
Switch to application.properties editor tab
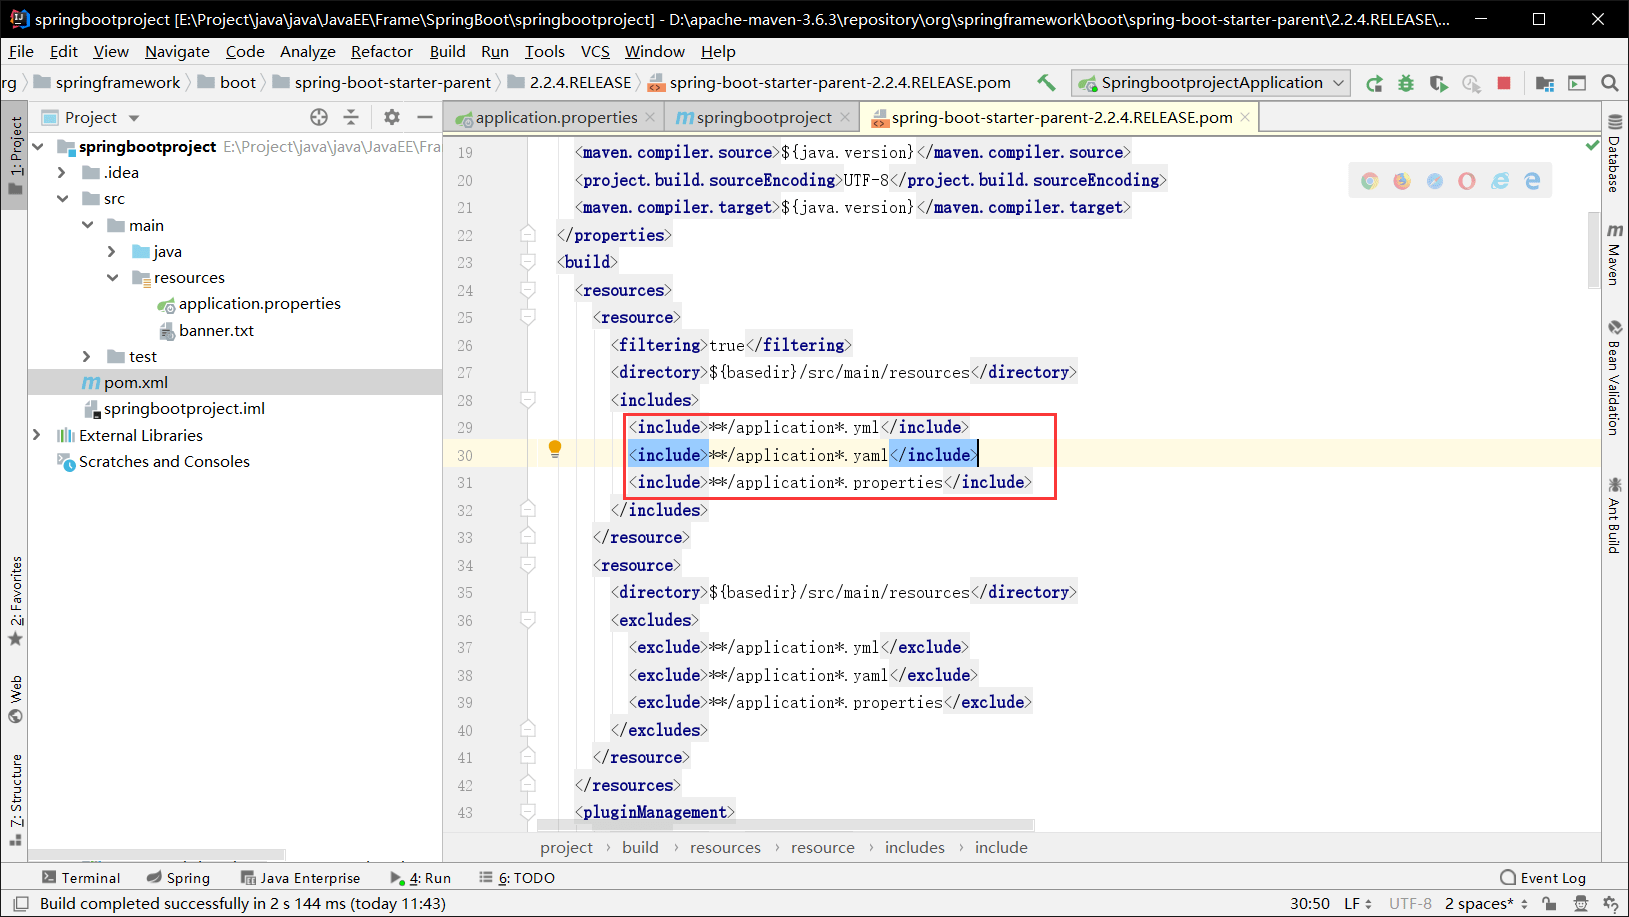(556, 118)
